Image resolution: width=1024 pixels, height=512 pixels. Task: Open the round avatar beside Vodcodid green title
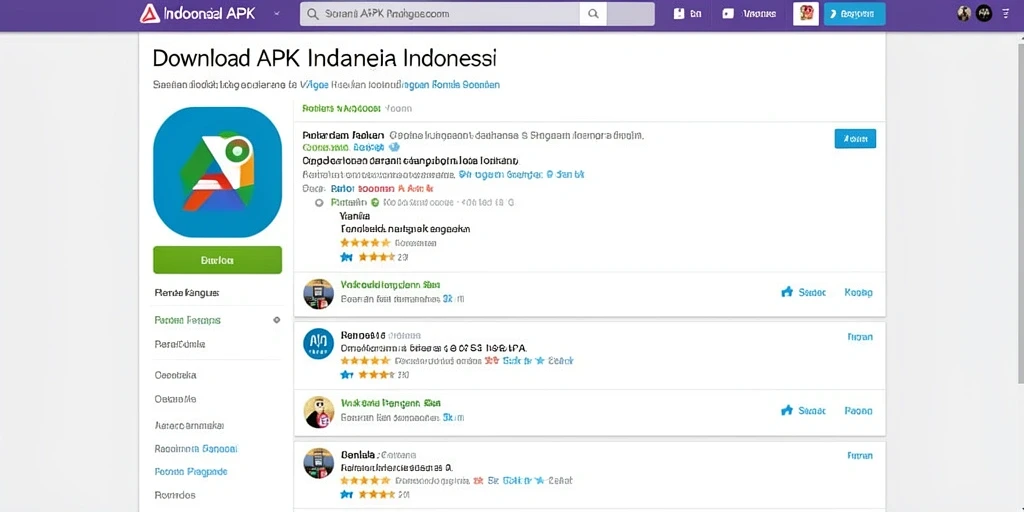(319, 294)
